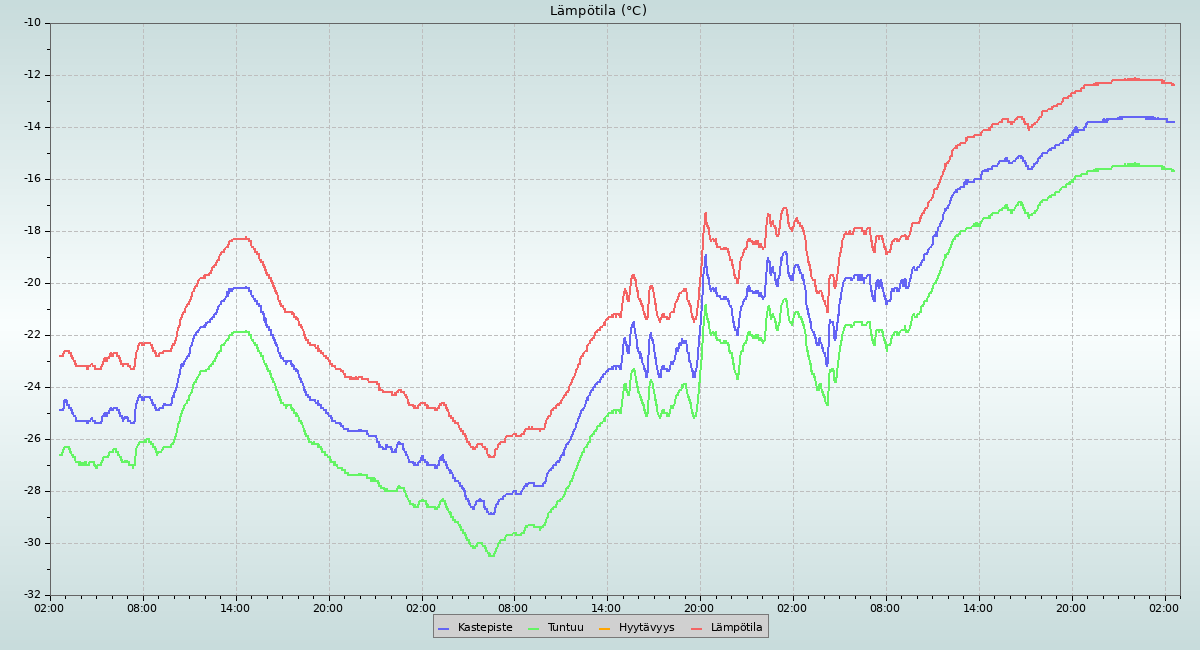Click the red Lämpötila line marker in legend
Screen dimensions: 1200x650
tap(697, 628)
